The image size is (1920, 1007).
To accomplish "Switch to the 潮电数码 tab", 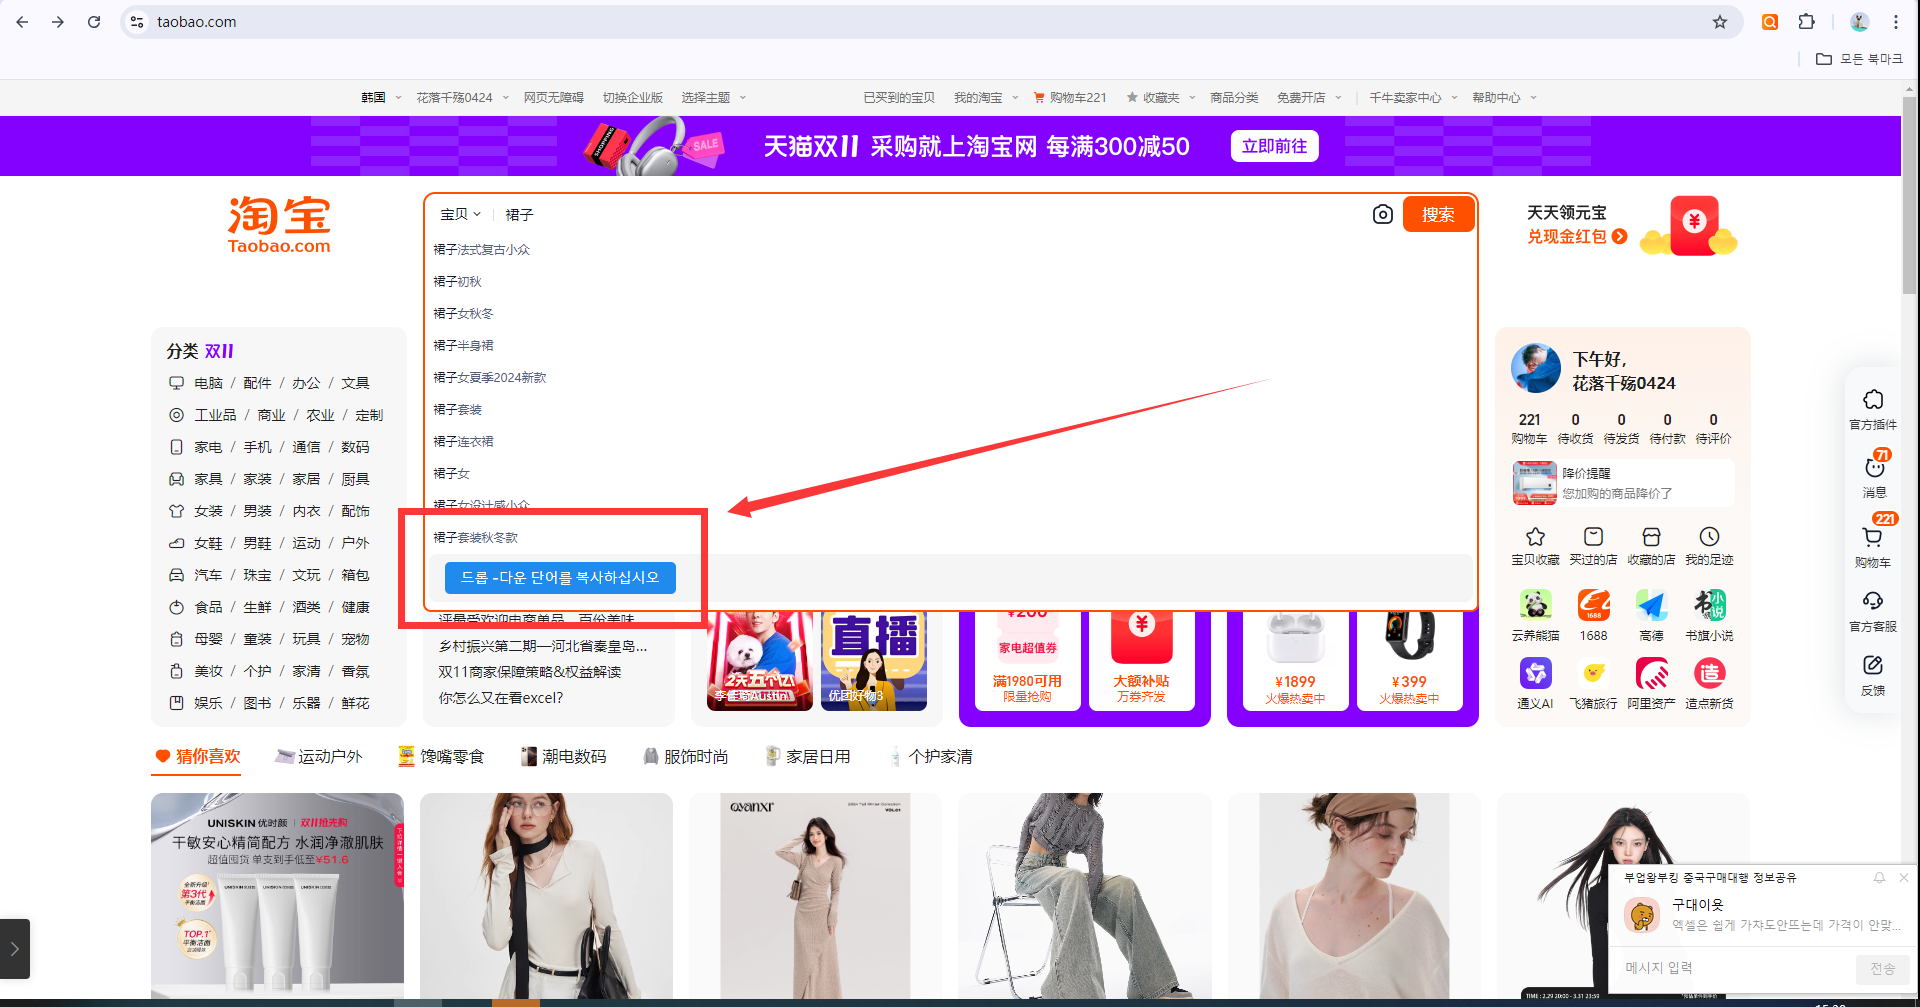I will coord(563,756).
